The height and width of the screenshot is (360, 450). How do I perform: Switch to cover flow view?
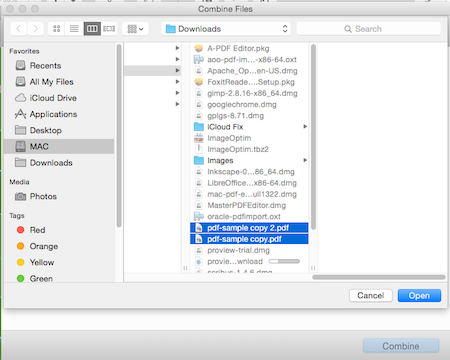click(x=109, y=29)
